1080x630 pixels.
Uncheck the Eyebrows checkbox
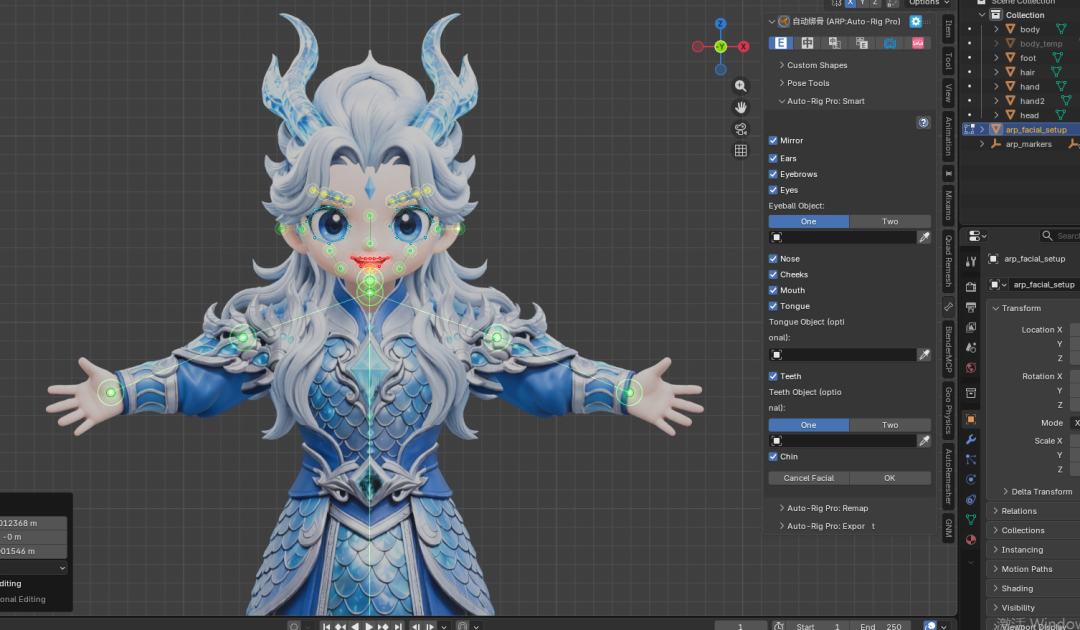pyautogui.click(x=773, y=174)
